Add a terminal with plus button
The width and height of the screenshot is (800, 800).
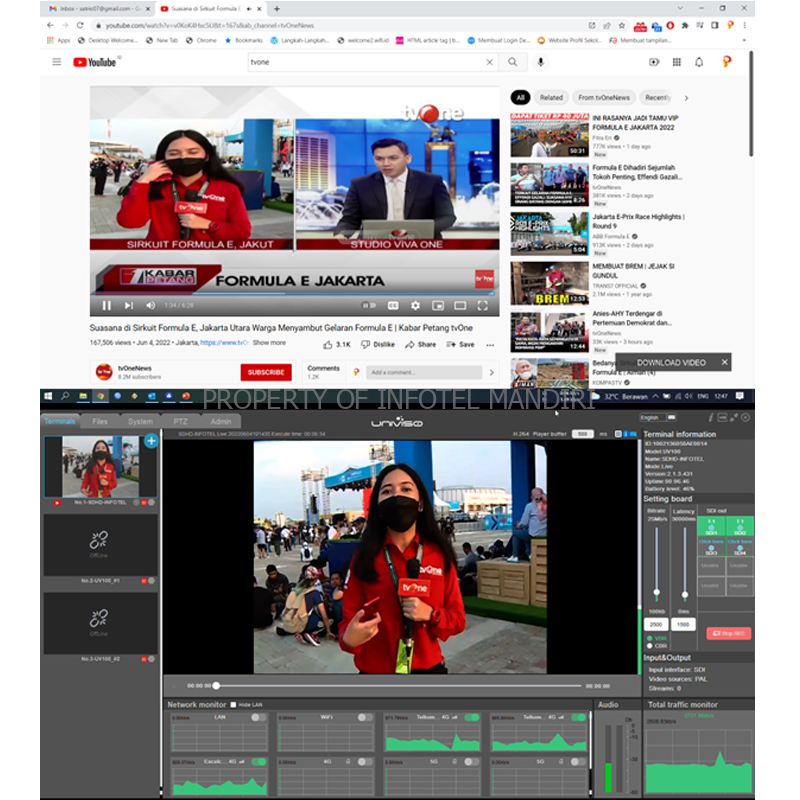click(x=151, y=441)
